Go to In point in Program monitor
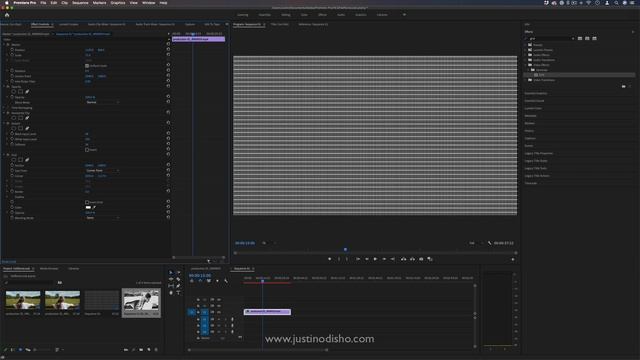Screen dimensions: 640x360 (358, 259)
